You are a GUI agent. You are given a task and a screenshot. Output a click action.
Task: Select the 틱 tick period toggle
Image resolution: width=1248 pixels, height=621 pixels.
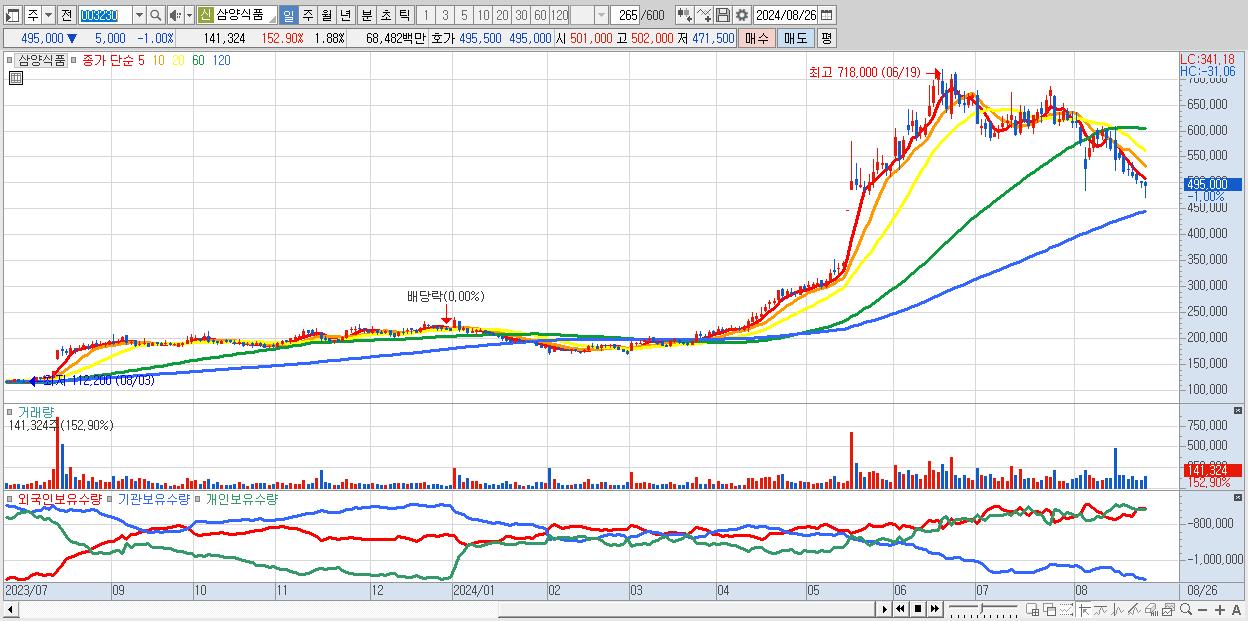(x=404, y=15)
